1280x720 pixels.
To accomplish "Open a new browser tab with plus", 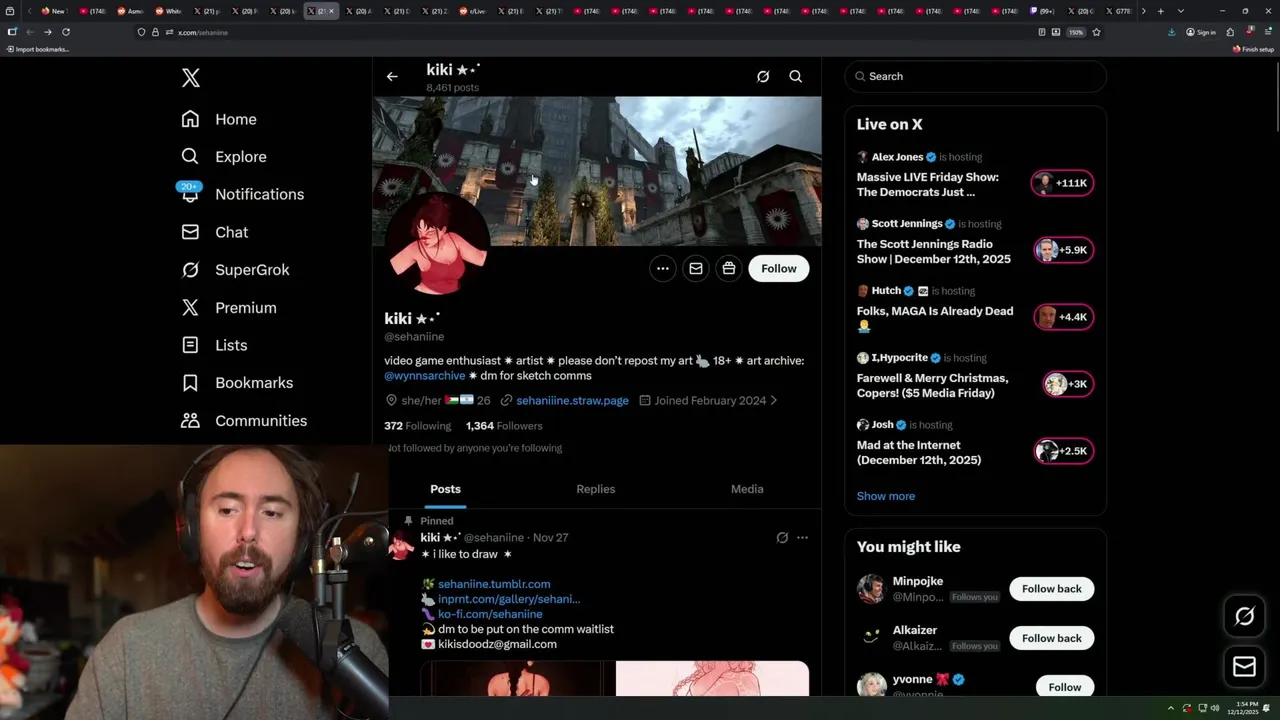I will pyautogui.click(x=1160, y=11).
